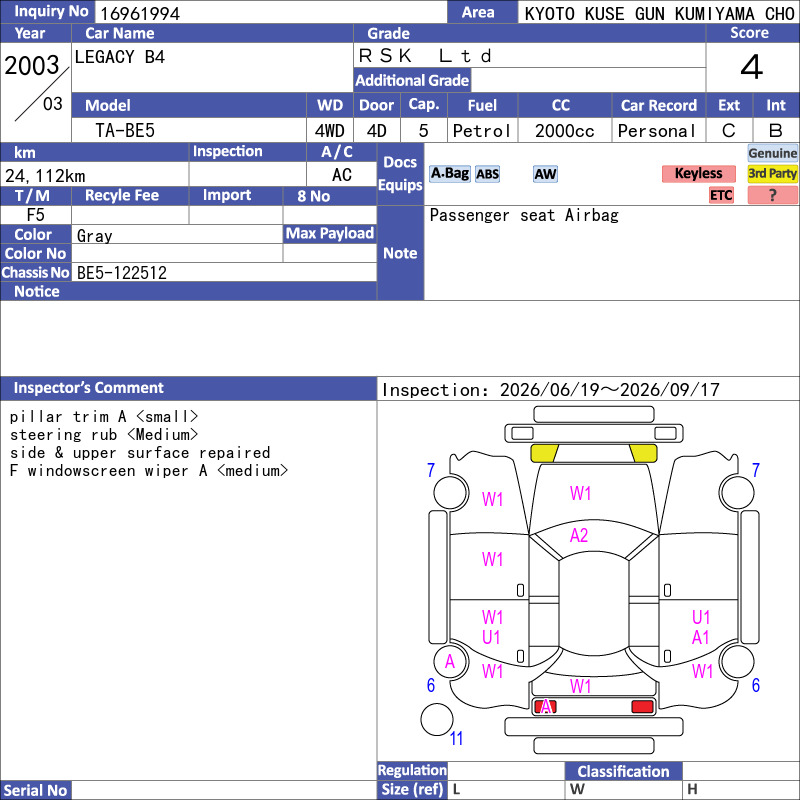Click the U1 A1 marker on right rear door
Screen dimensions: 800x800
[701, 627]
